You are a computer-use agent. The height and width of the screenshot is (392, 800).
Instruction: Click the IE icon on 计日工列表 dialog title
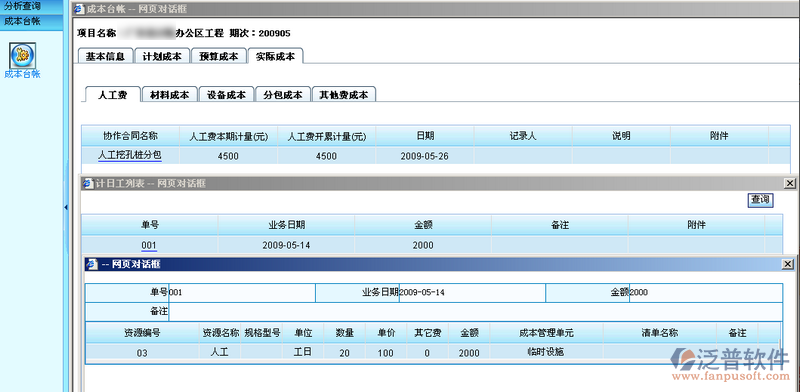tap(88, 183)
